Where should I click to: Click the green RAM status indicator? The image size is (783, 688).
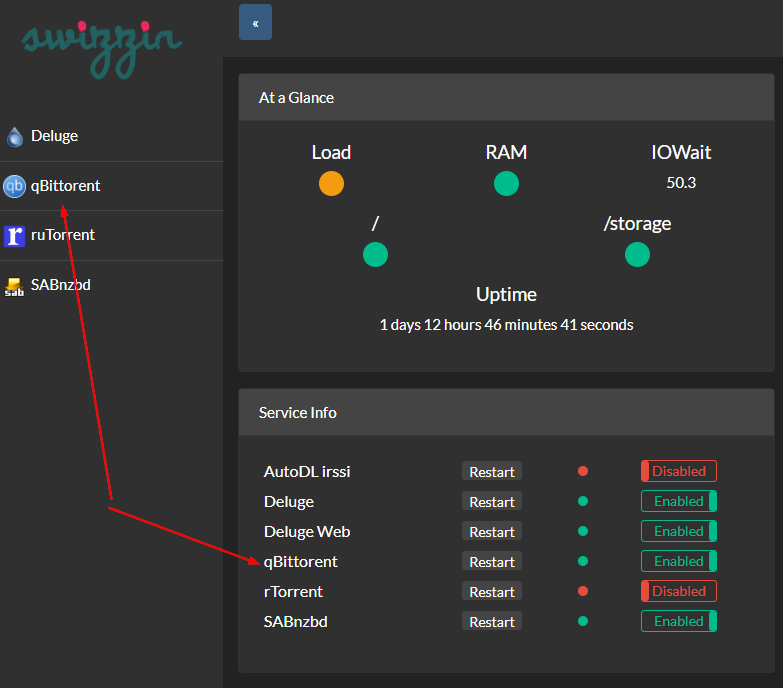pos(506,183)
